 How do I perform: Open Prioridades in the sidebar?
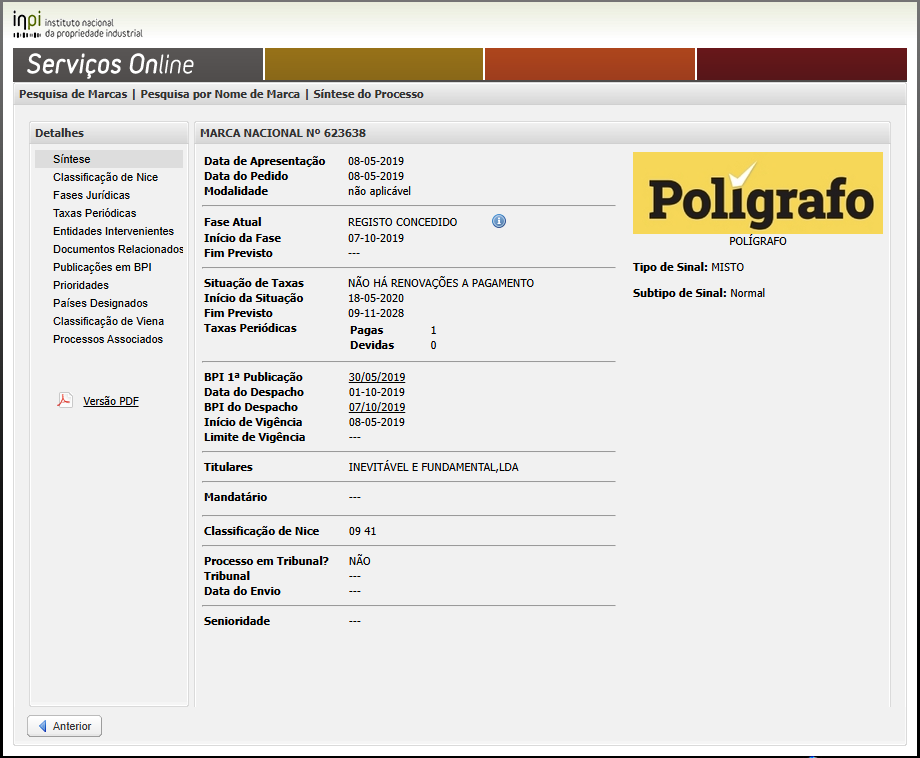click(81, 285)
